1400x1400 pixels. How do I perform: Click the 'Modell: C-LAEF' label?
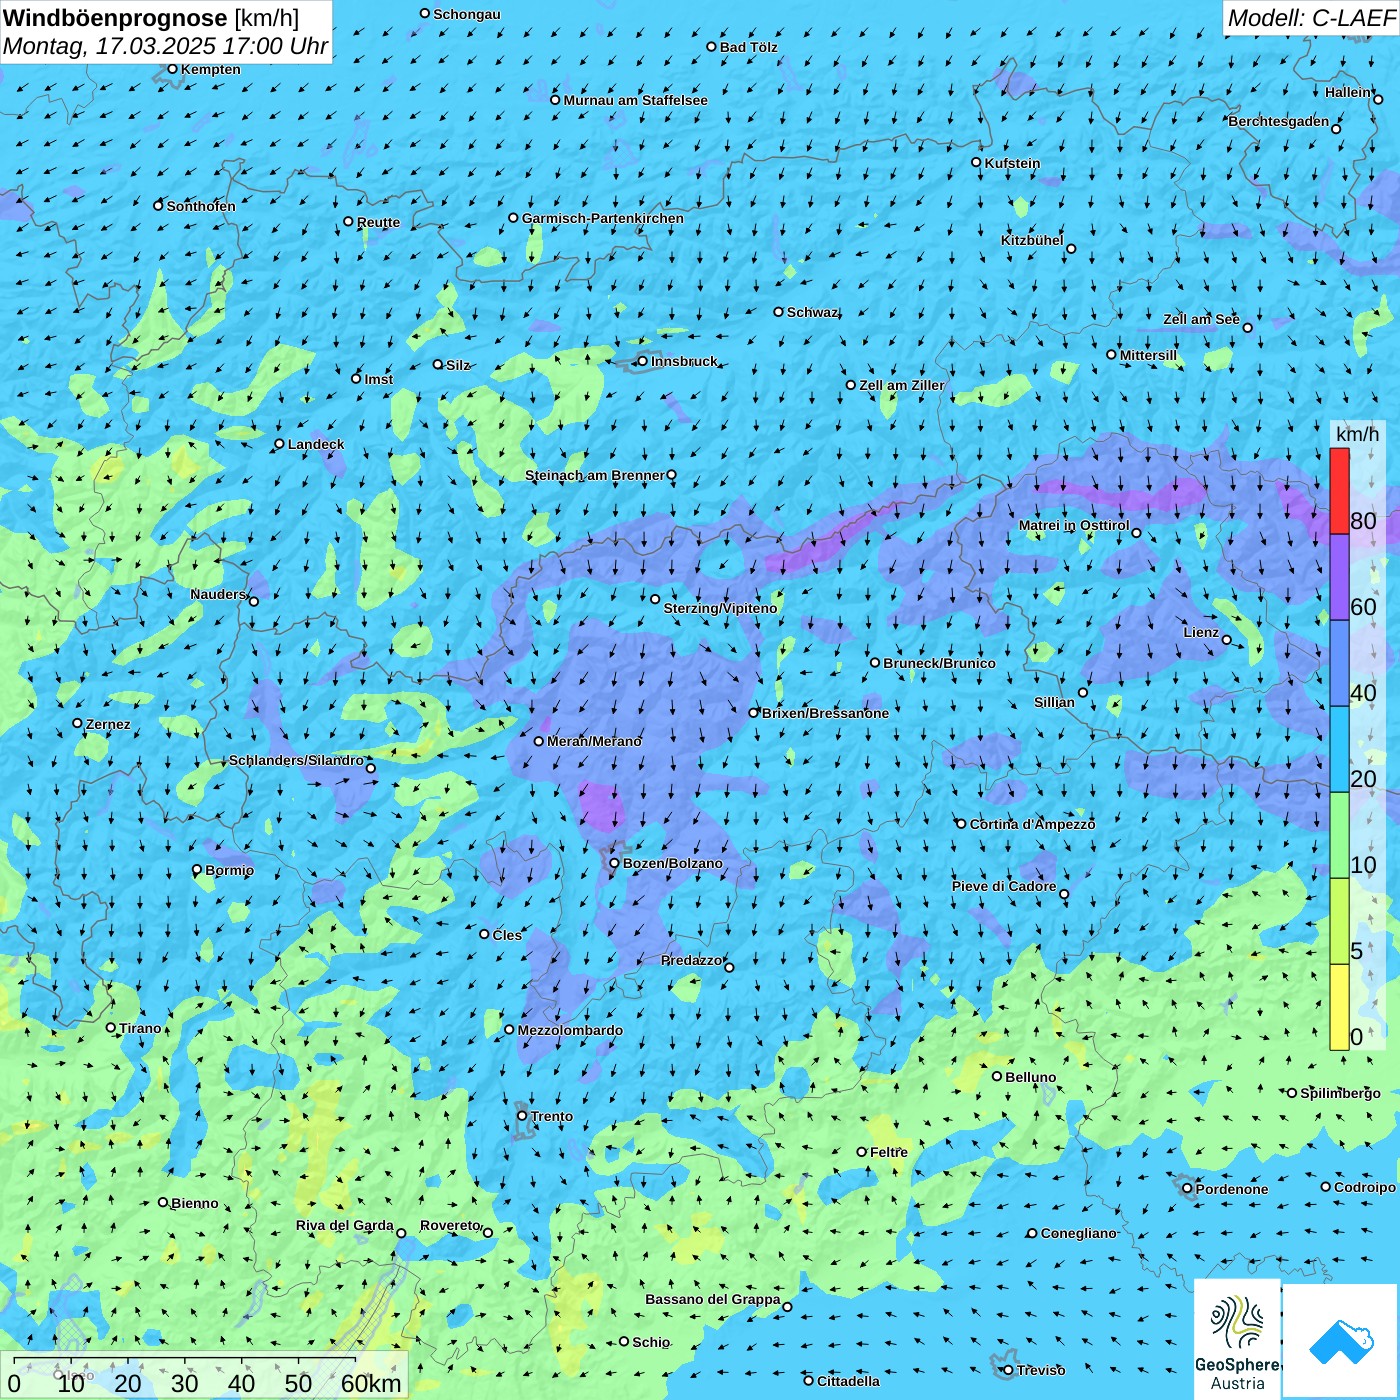[x=1311, y=18]
